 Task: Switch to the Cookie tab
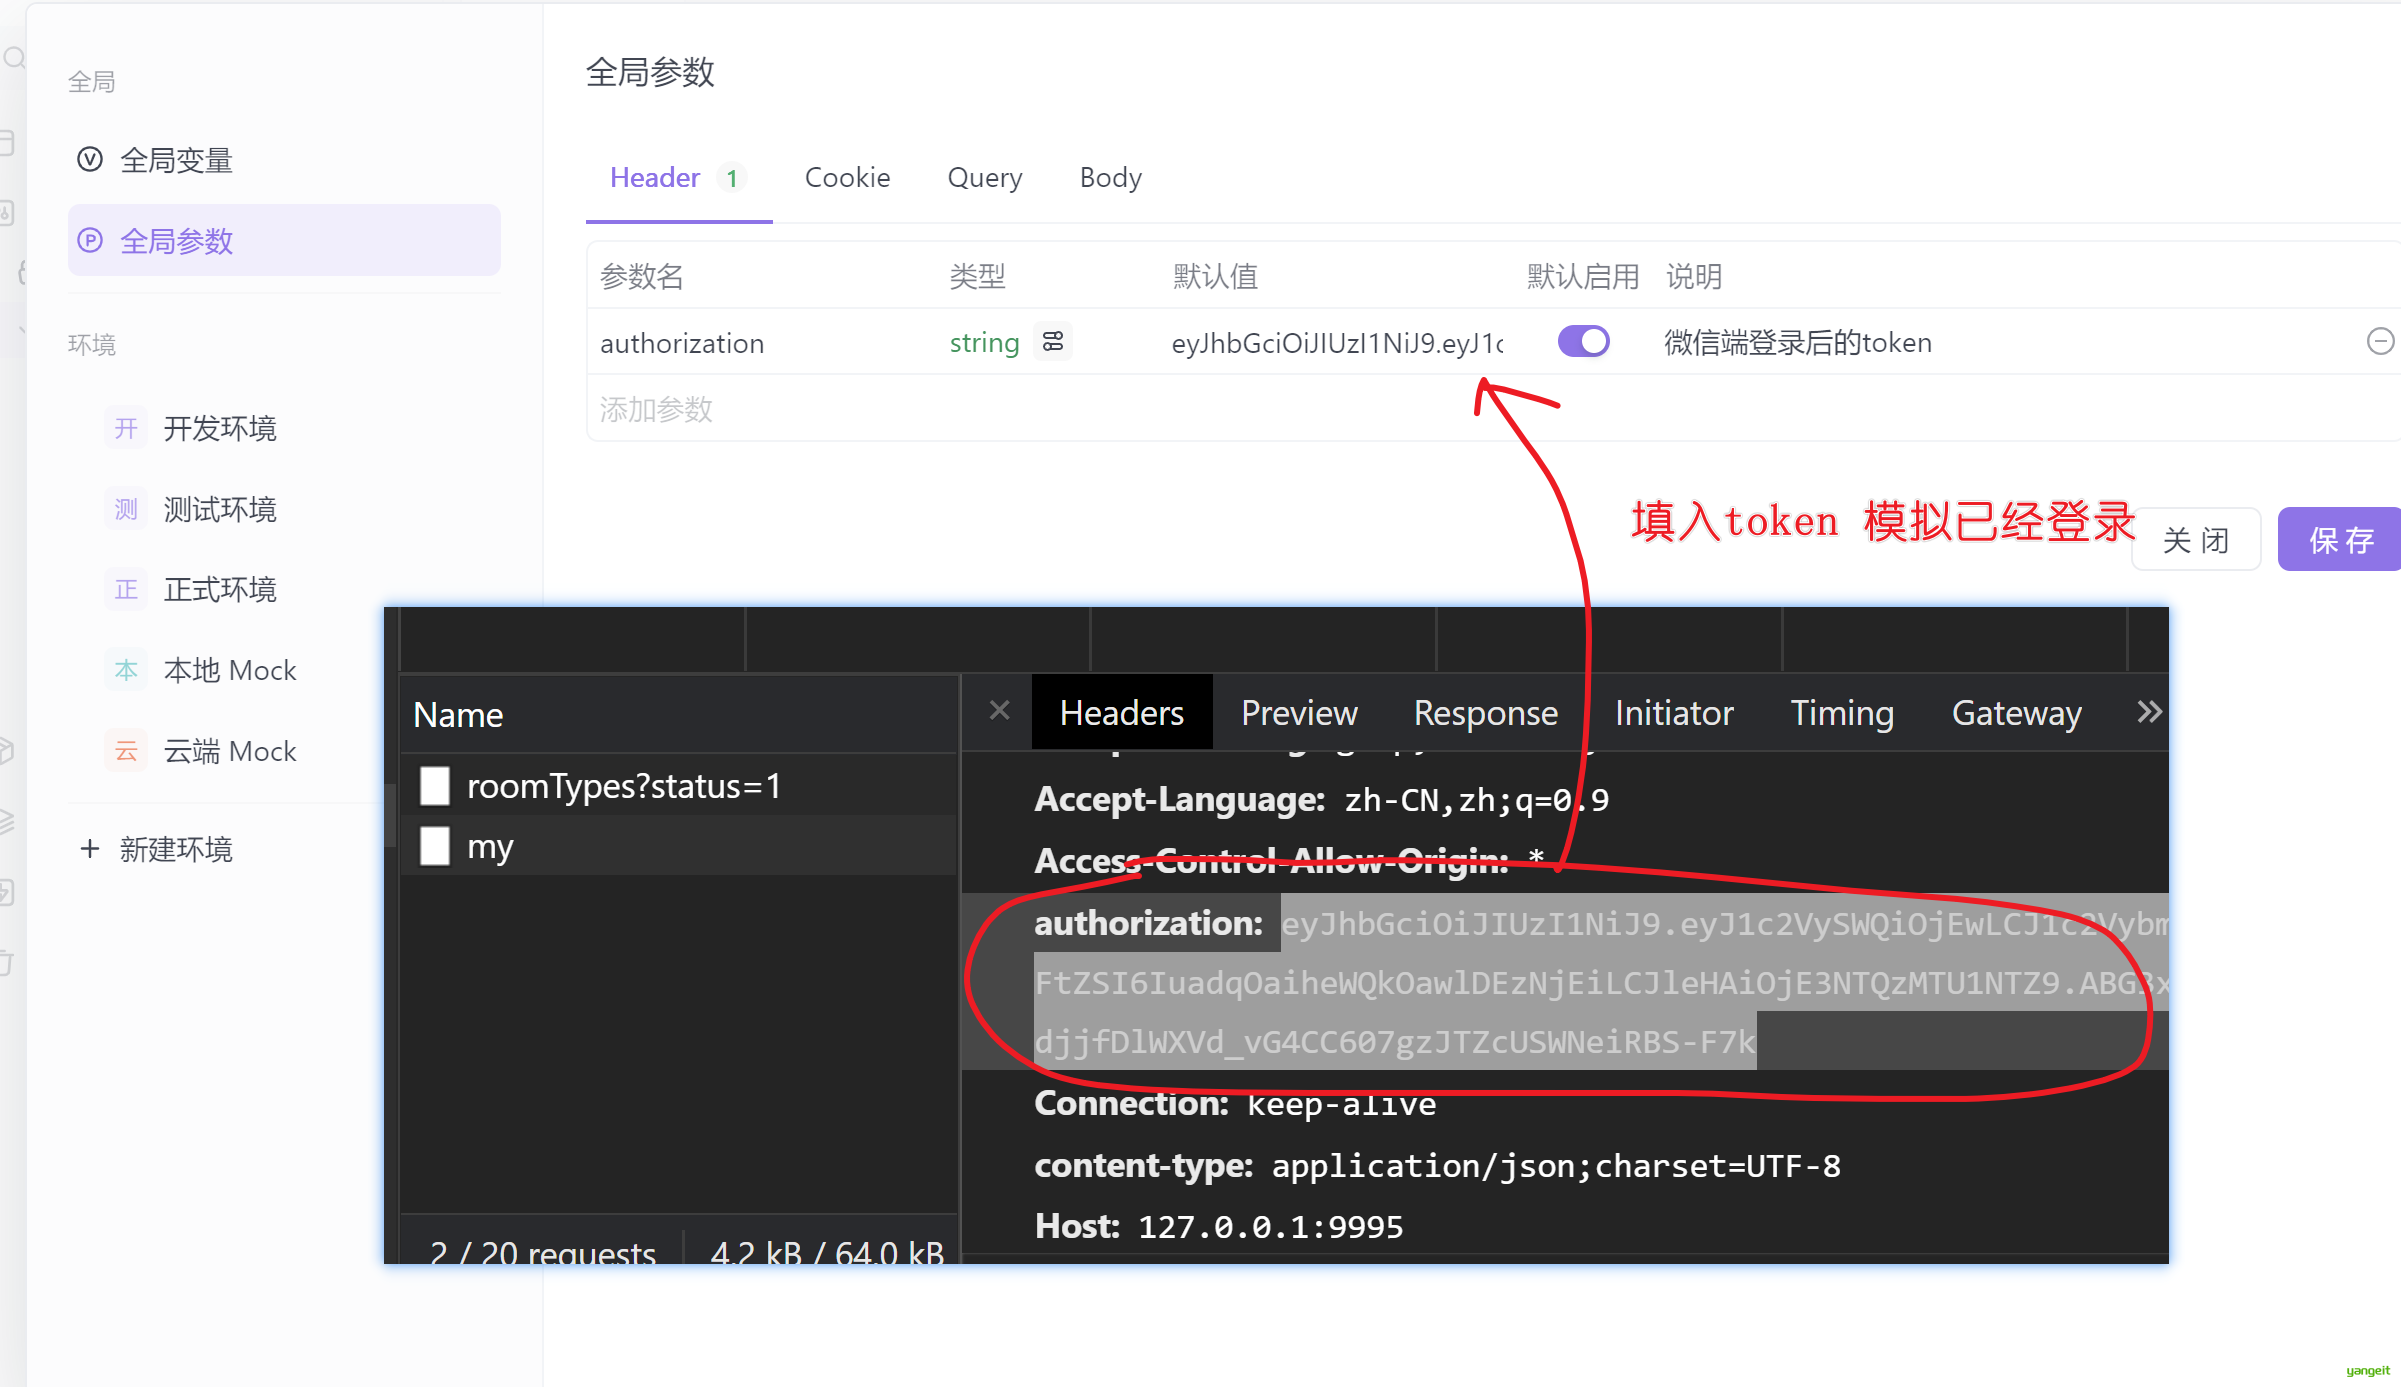click(x=847, y=178)
